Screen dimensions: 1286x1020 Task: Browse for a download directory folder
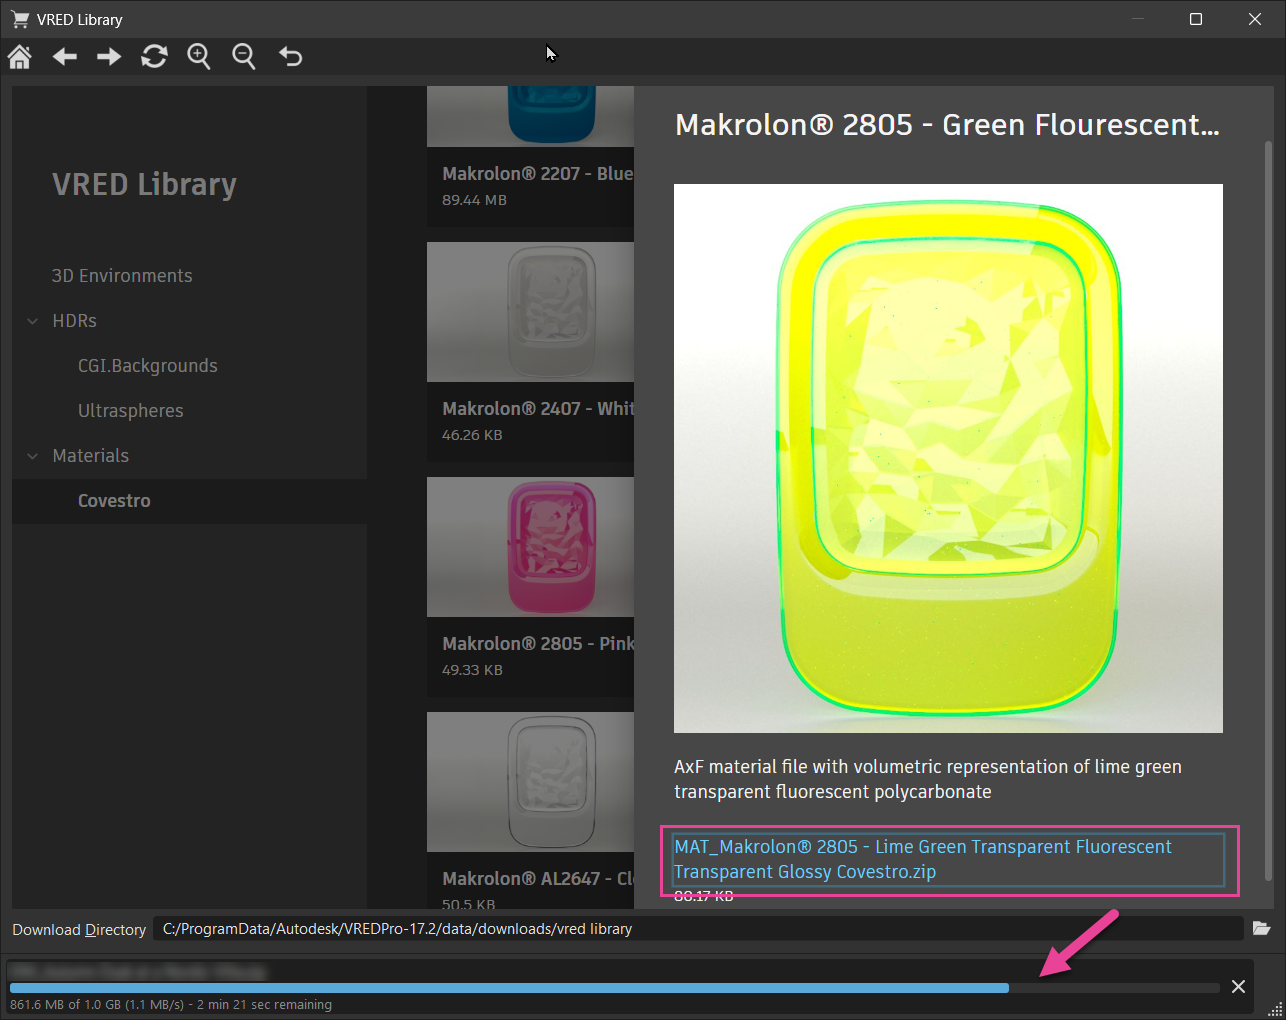[x=1262, y=929]
